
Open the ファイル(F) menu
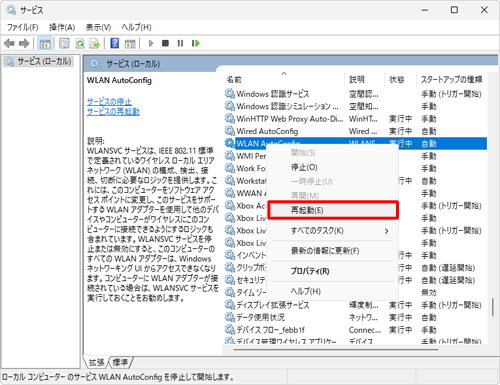23,27
